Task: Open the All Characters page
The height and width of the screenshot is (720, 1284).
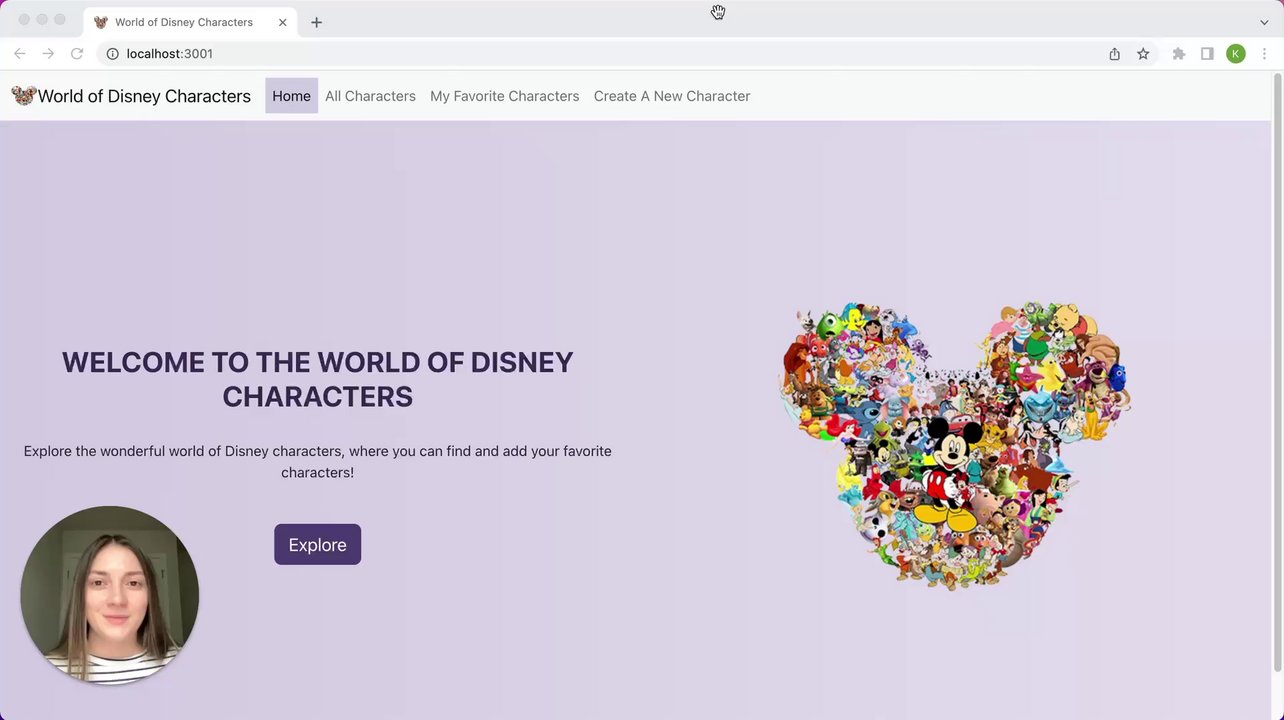Action: pyautogui.click(x=370, y=96)
